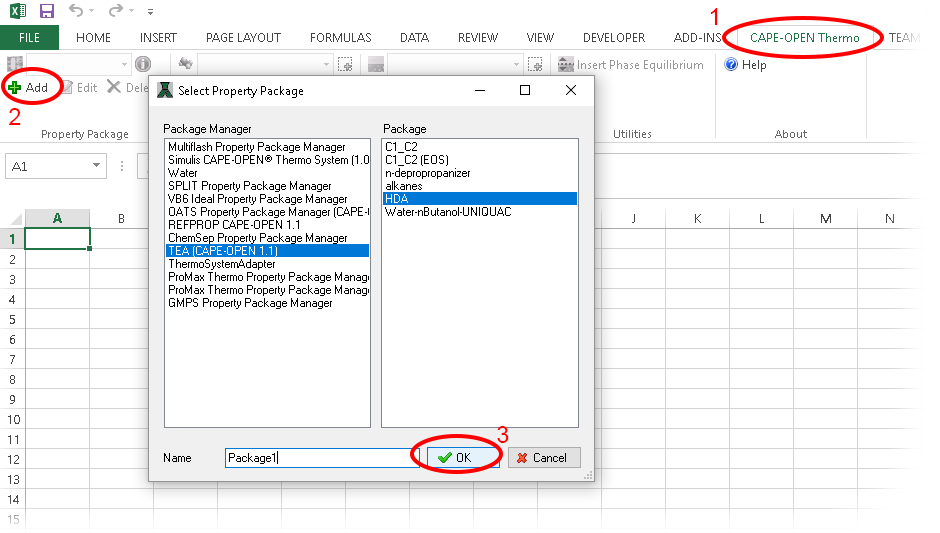The image size is (940, 533).
Task: Open the DEVELOPER tab
Action: (x=614, y=38)
